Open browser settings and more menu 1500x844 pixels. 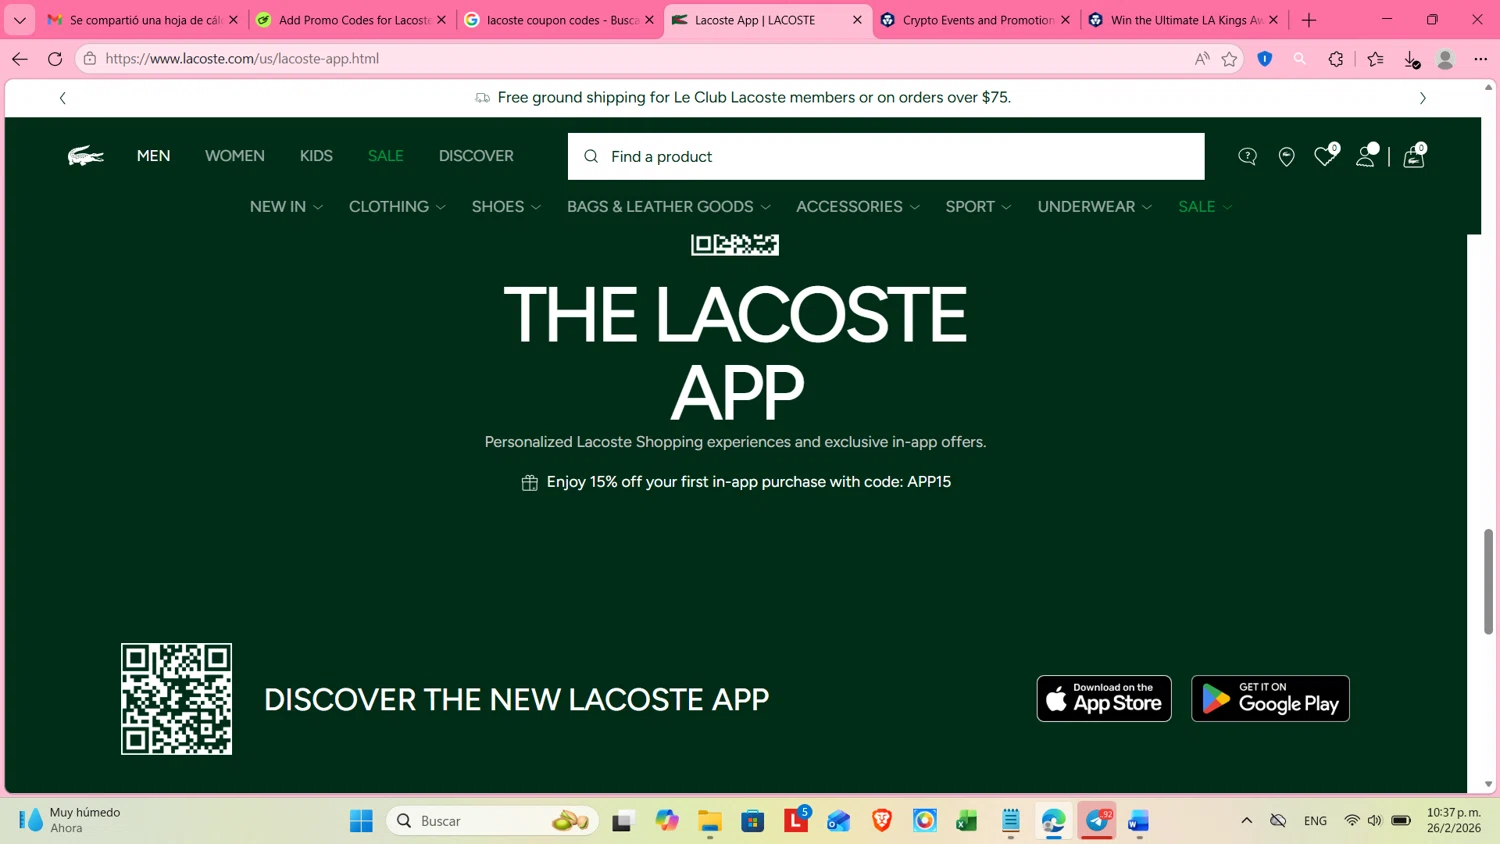pyautogui.click(x=1481, y=59)
